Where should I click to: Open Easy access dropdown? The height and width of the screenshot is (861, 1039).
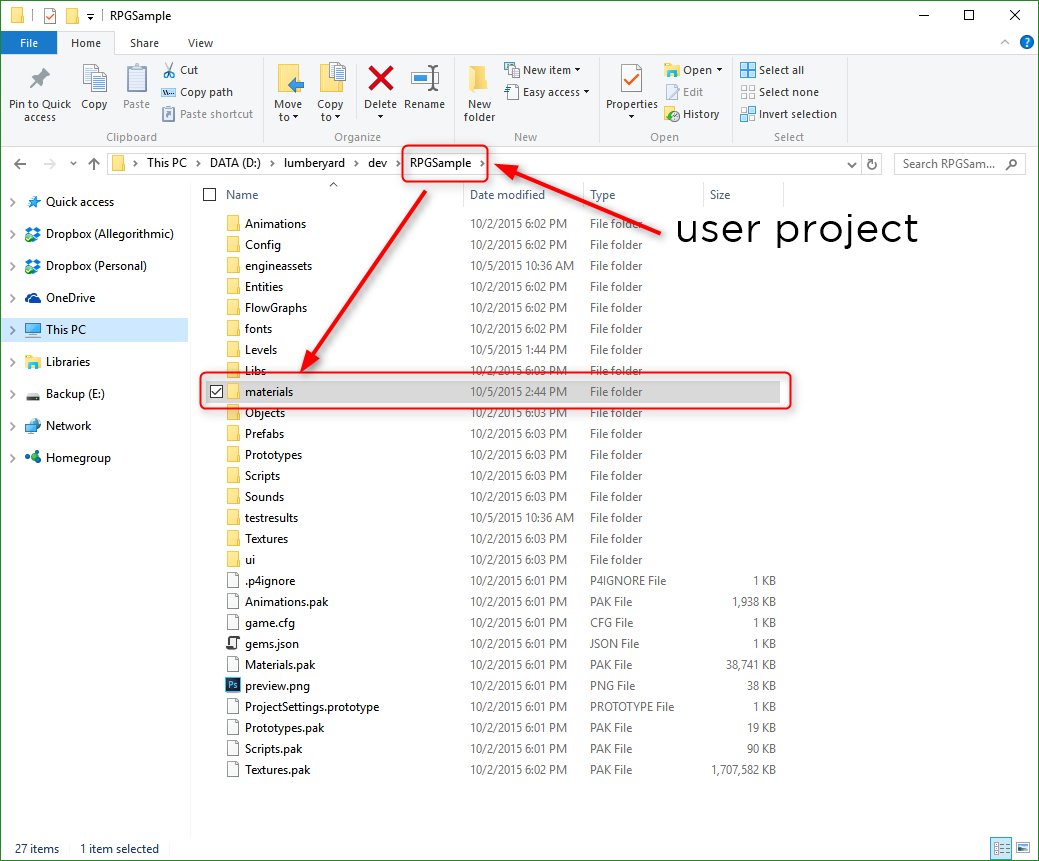[547, 92]
